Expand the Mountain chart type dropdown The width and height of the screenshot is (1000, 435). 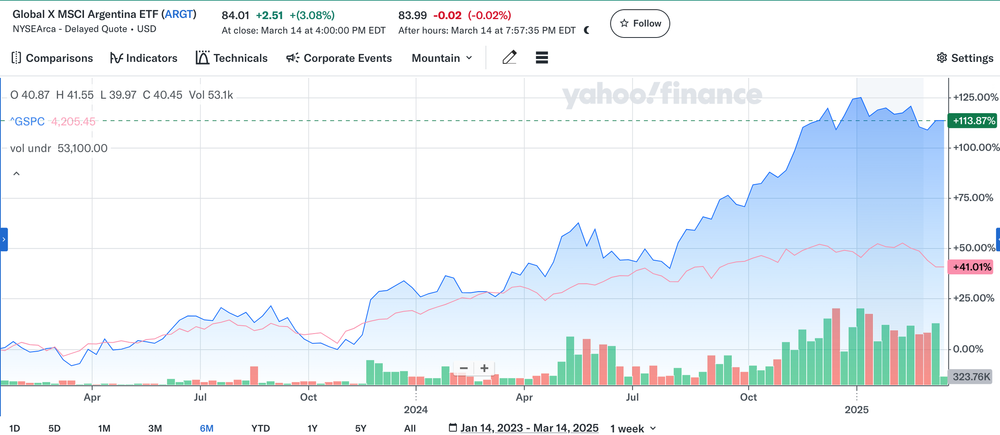click(442, 58)
